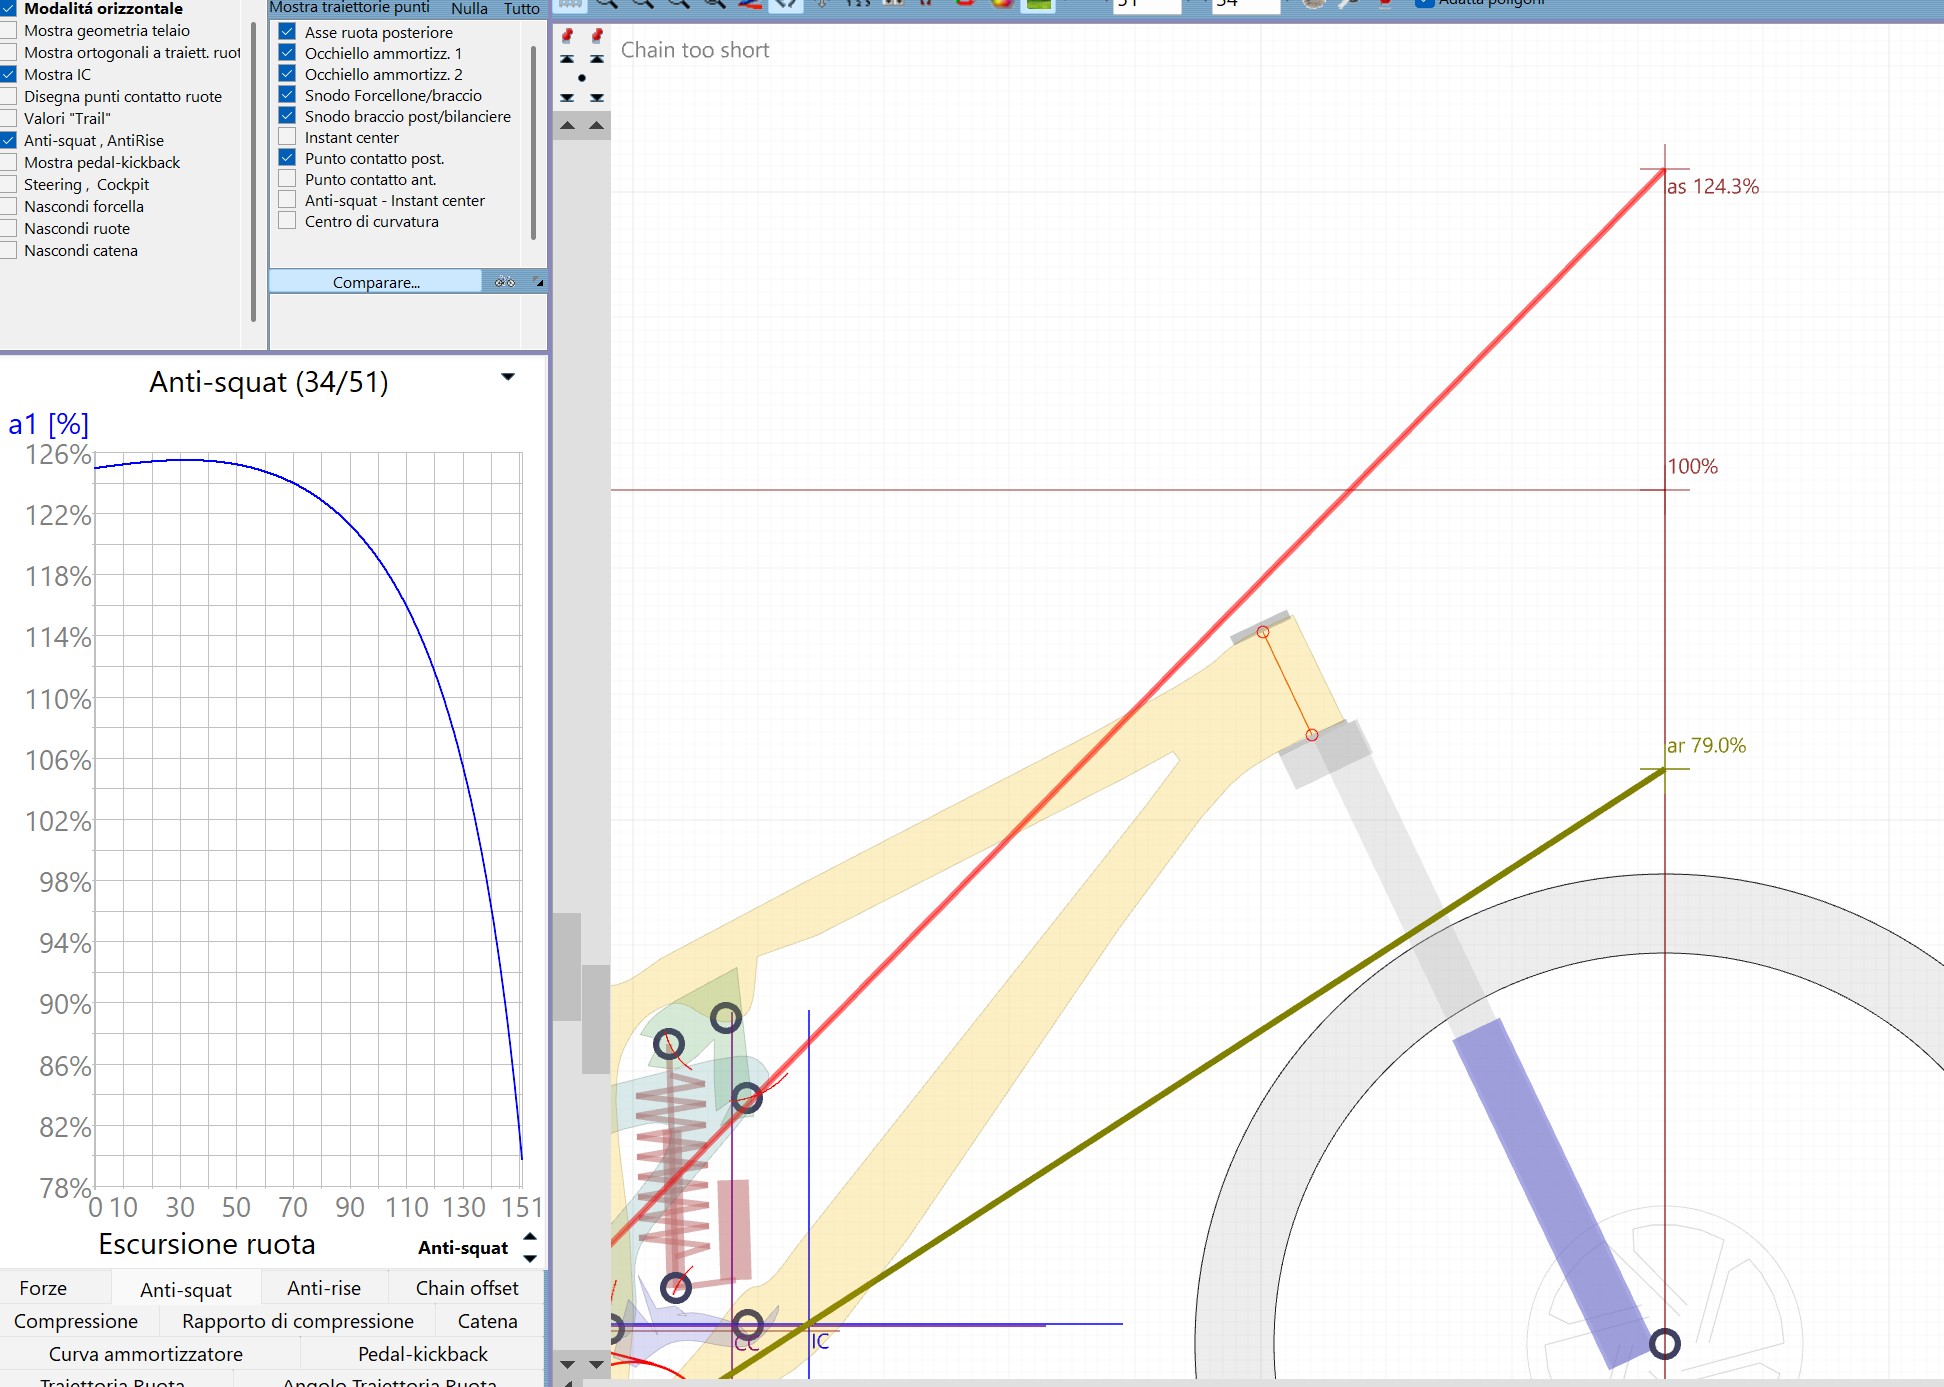Click the right vertical travel slider handle
1944x1387 pixels.
[596, 1019]
